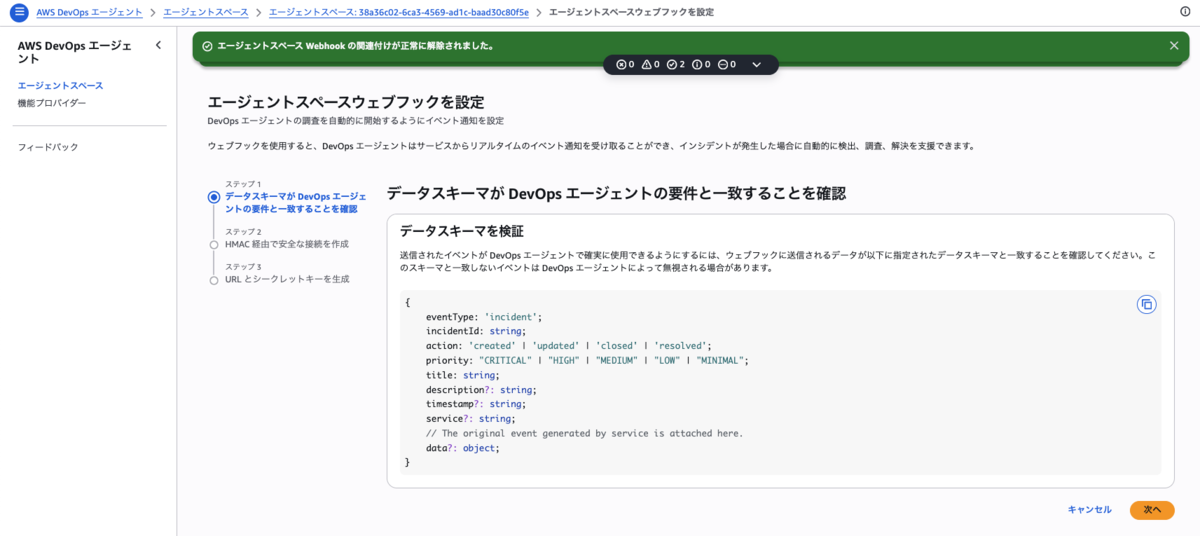Open 機能プロバイダー in the sidebar
This screenshot has width=1200, height=536.
[52, 103]
